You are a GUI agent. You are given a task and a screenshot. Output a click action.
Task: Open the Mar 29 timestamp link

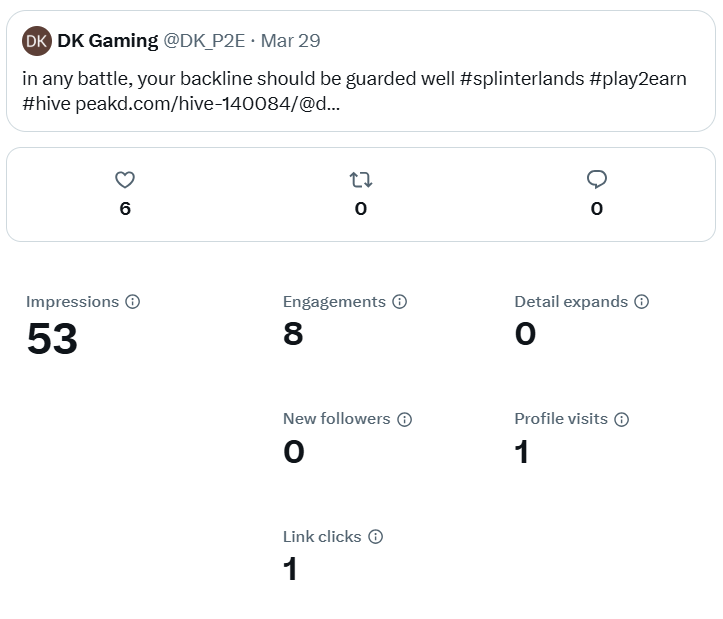(x=290, y=41)
